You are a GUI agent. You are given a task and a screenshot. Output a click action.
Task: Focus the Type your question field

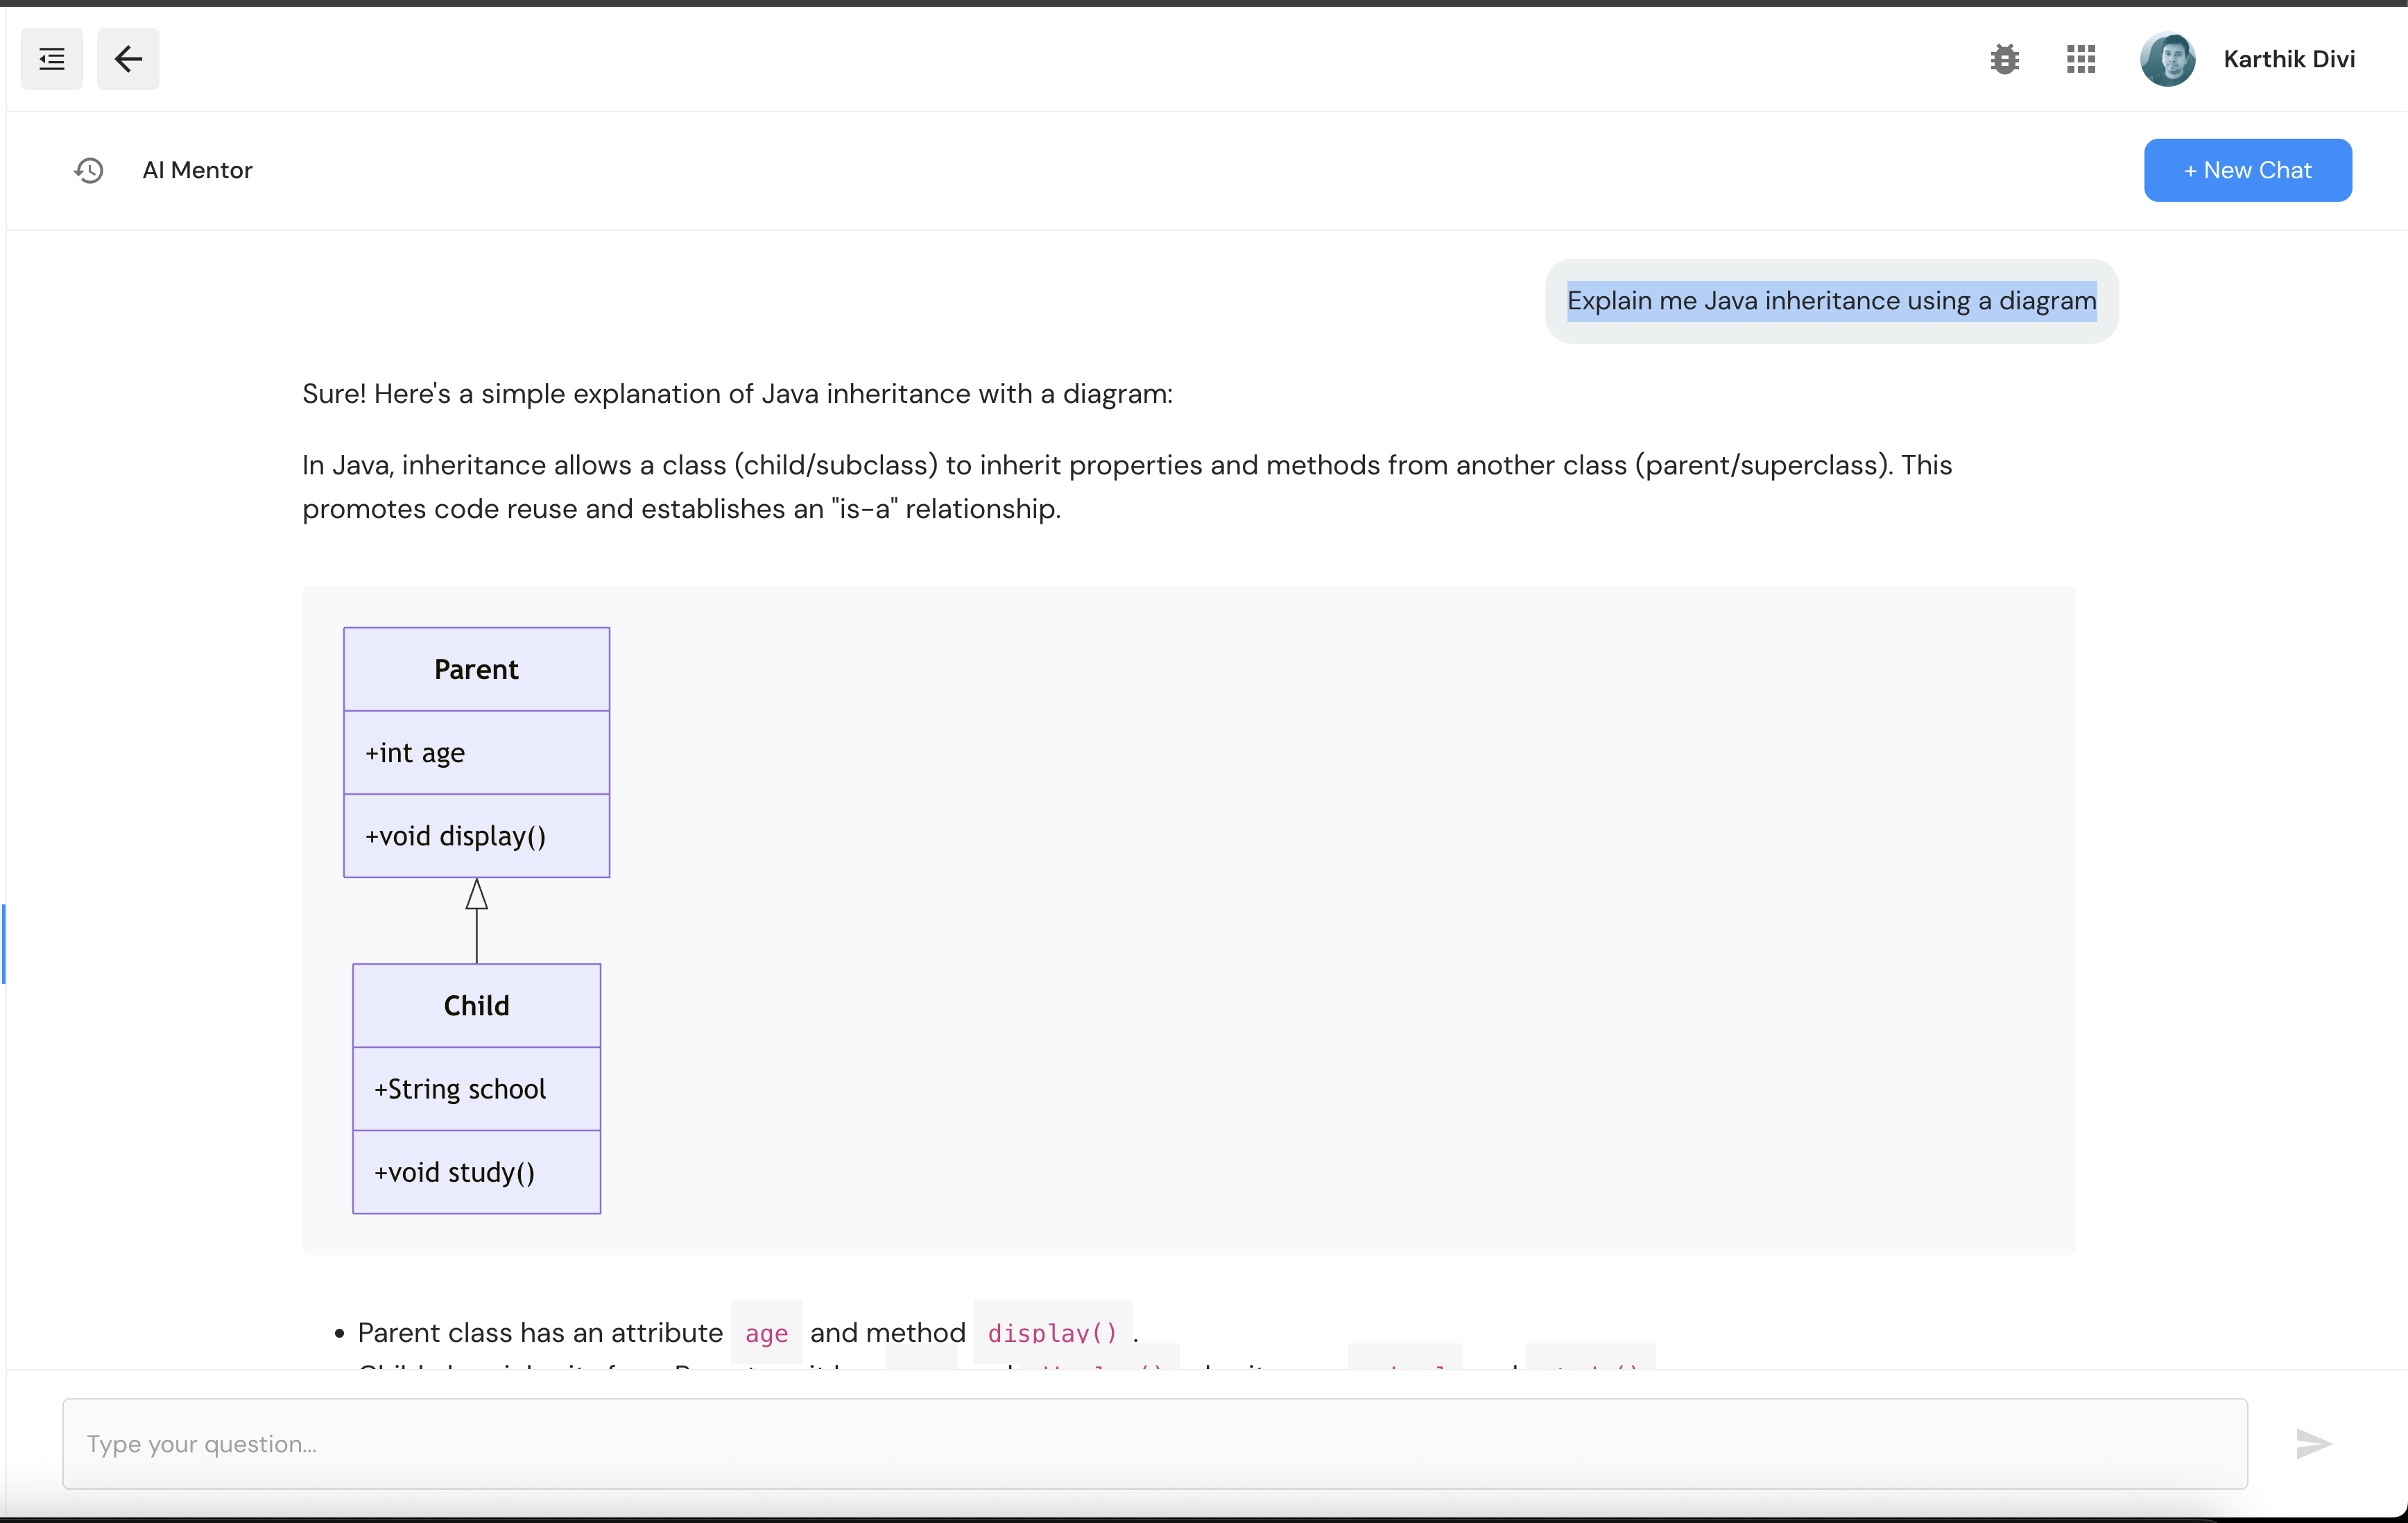pos(1154,1443)
